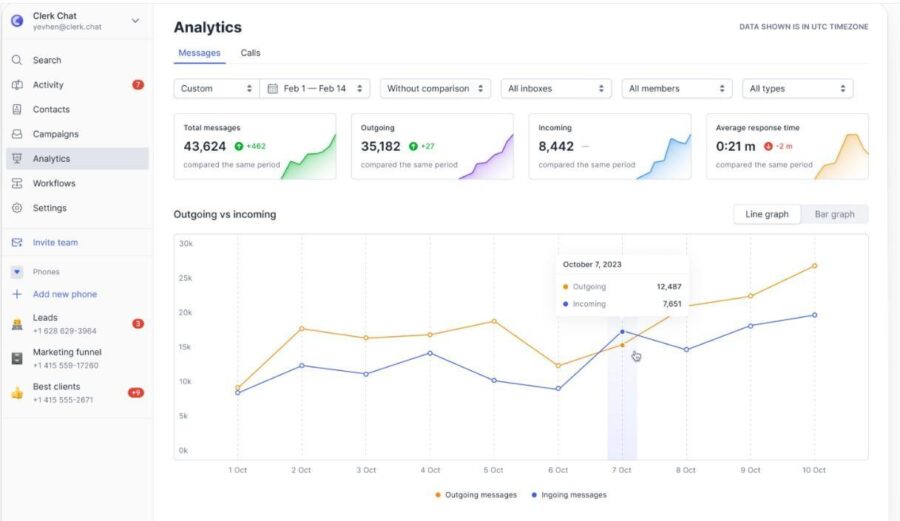900x521 pixels.
Task: Open Settings via the gear icon
Action: click(x=17, y=208)
